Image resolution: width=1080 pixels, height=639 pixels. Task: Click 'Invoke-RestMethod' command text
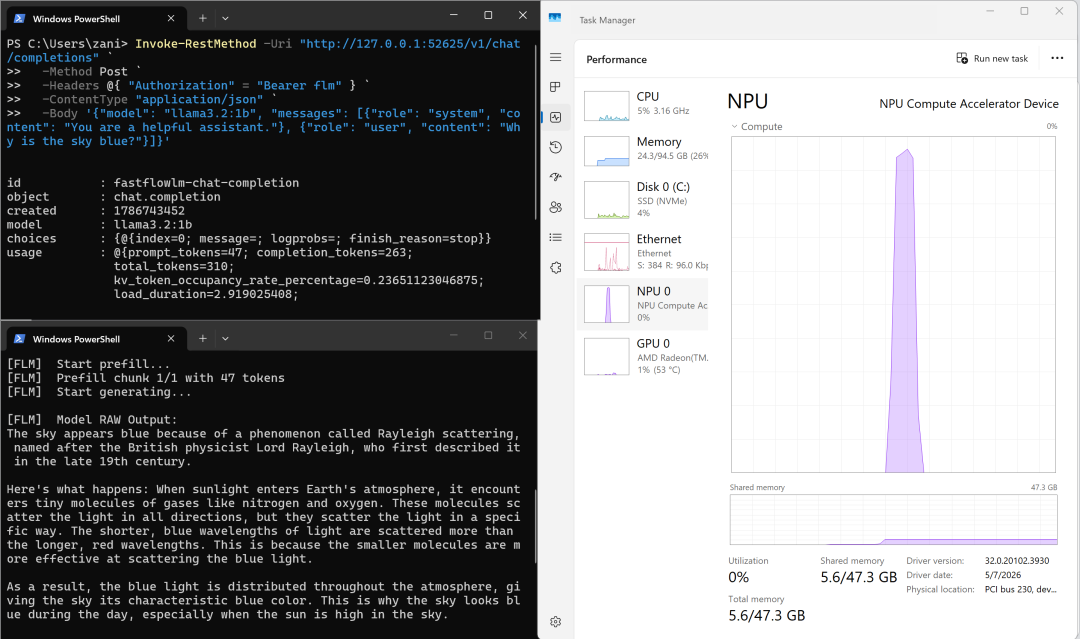coord(196,43)
